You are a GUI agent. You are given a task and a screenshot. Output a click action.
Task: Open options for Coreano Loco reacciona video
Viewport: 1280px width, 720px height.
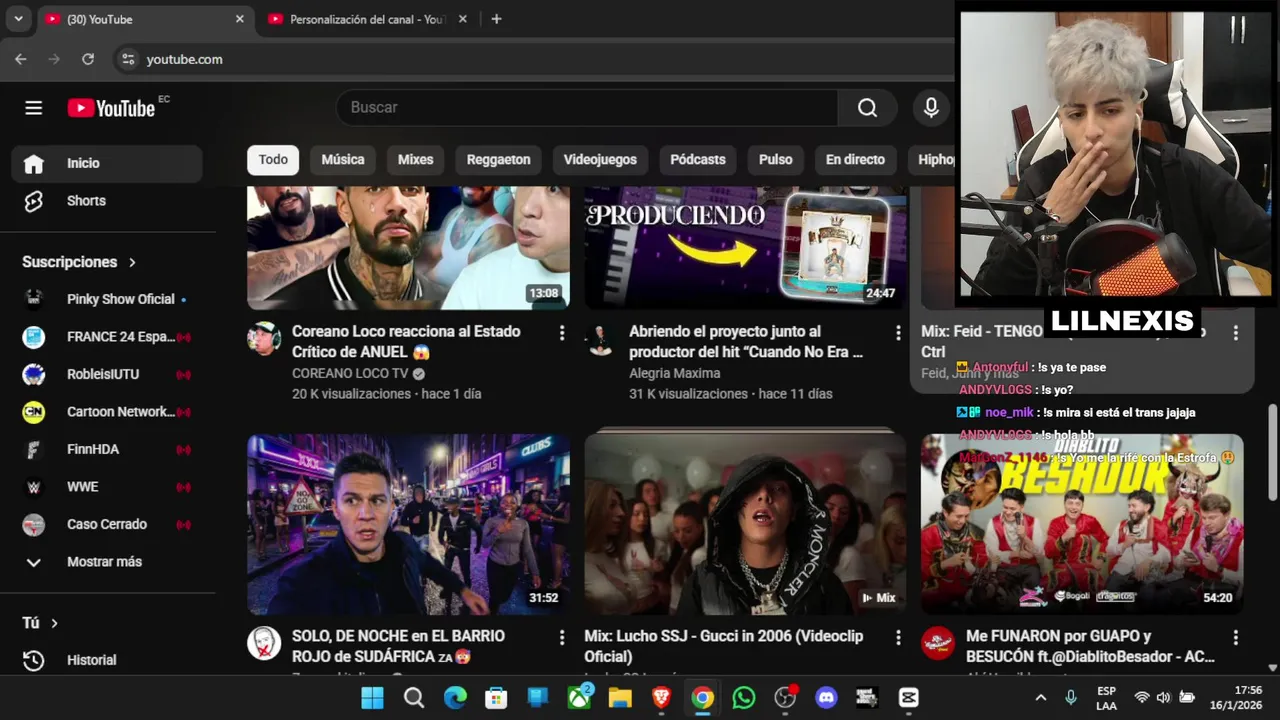coord(561,332)
